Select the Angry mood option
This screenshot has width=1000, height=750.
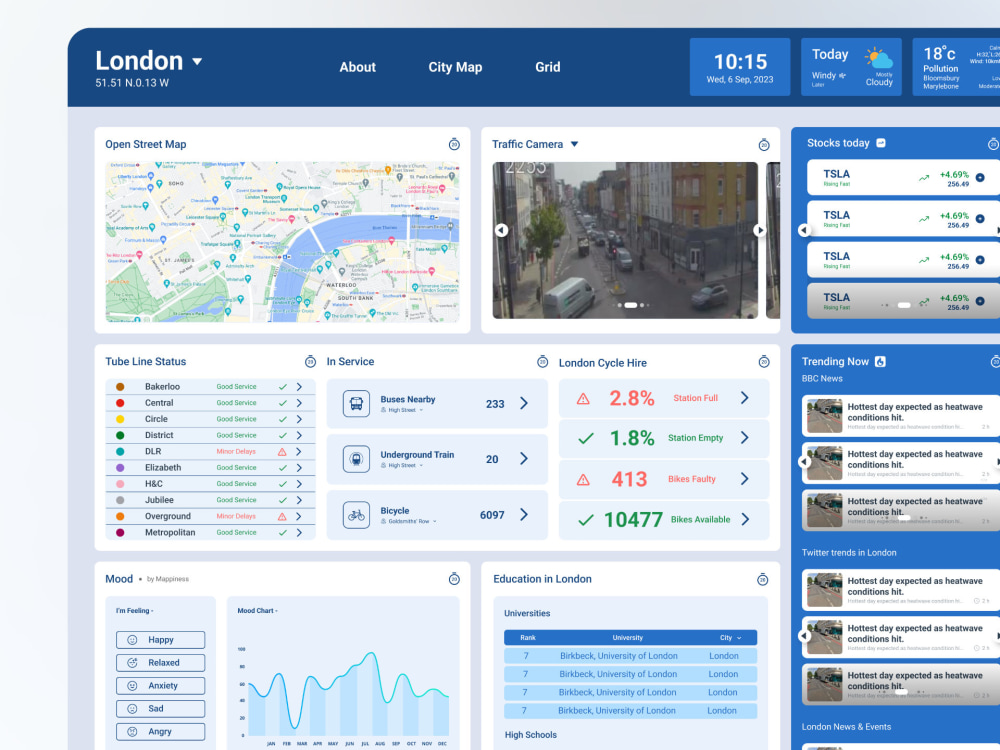click(161, 732)
